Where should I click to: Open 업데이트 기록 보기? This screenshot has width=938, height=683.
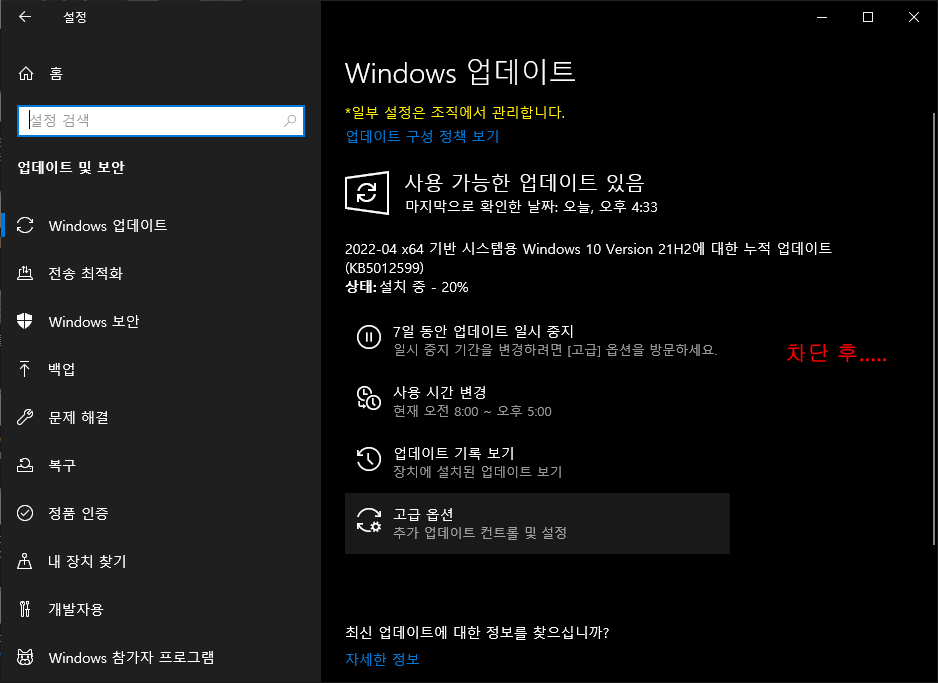coord(537,462)
